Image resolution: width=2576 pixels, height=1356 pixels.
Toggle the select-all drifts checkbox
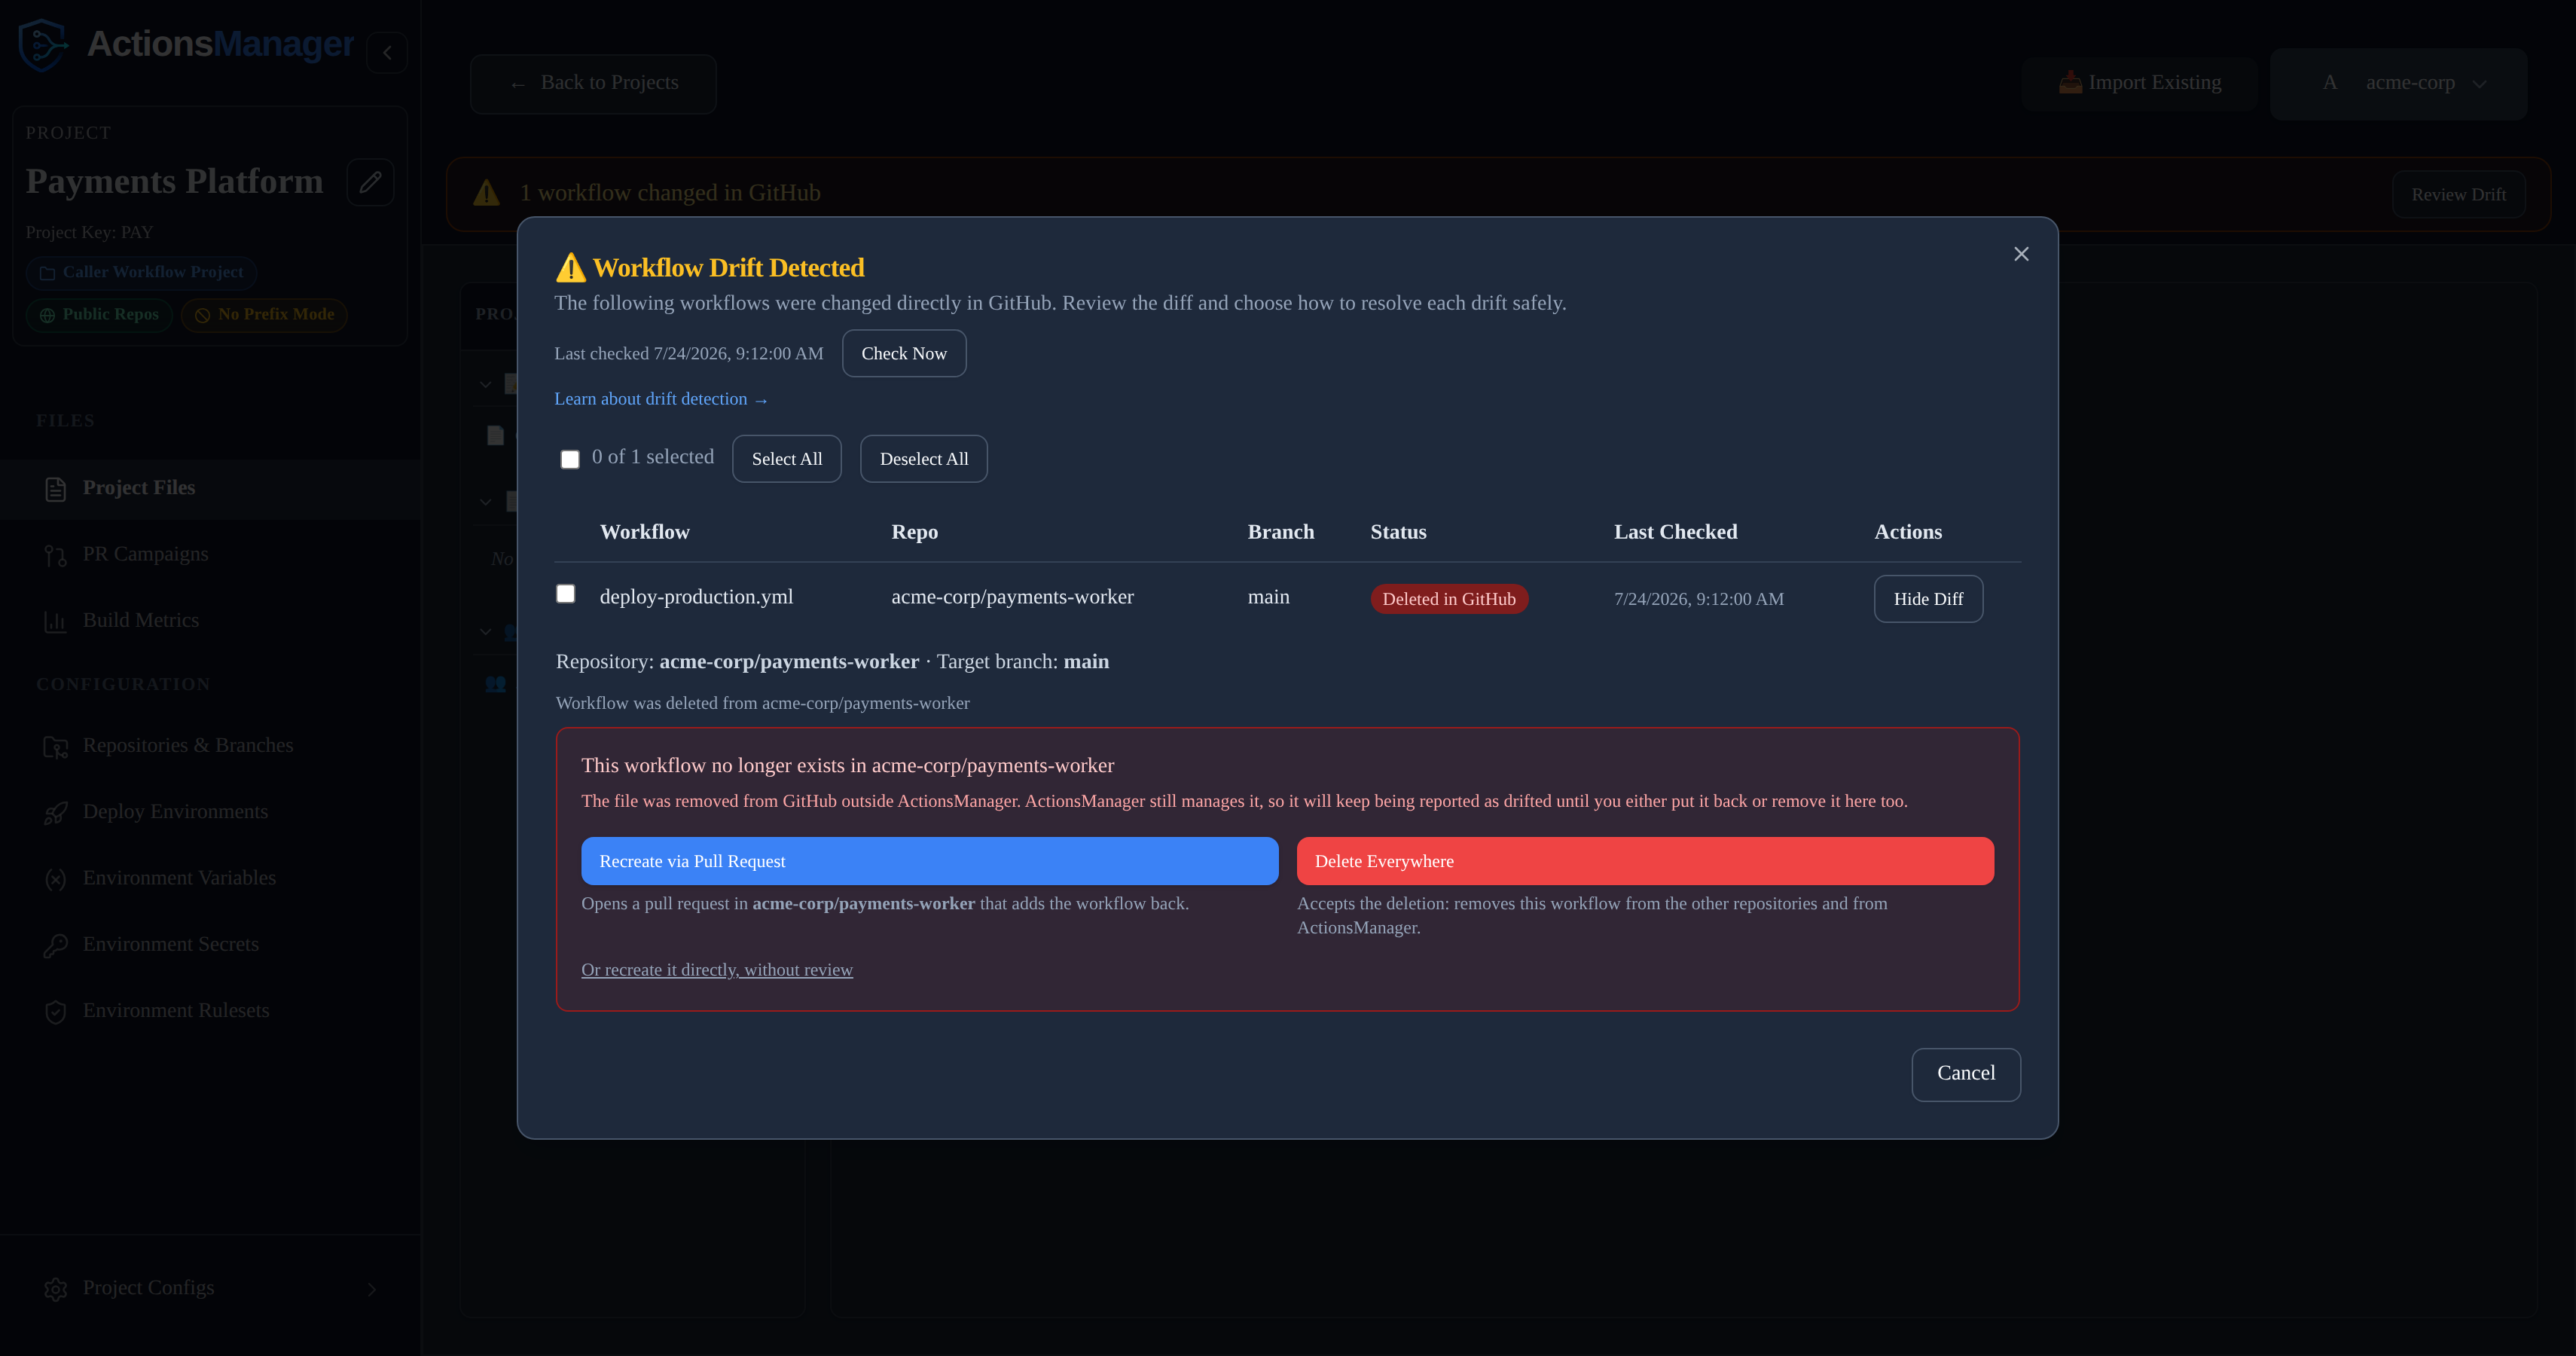coord(570,459)
